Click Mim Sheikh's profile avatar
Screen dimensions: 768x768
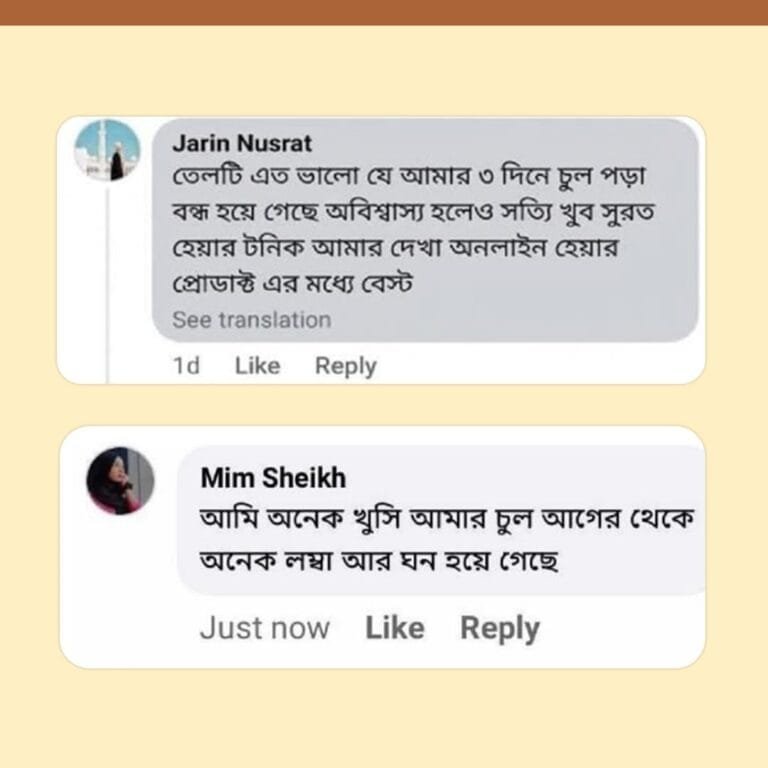point(120,480)
